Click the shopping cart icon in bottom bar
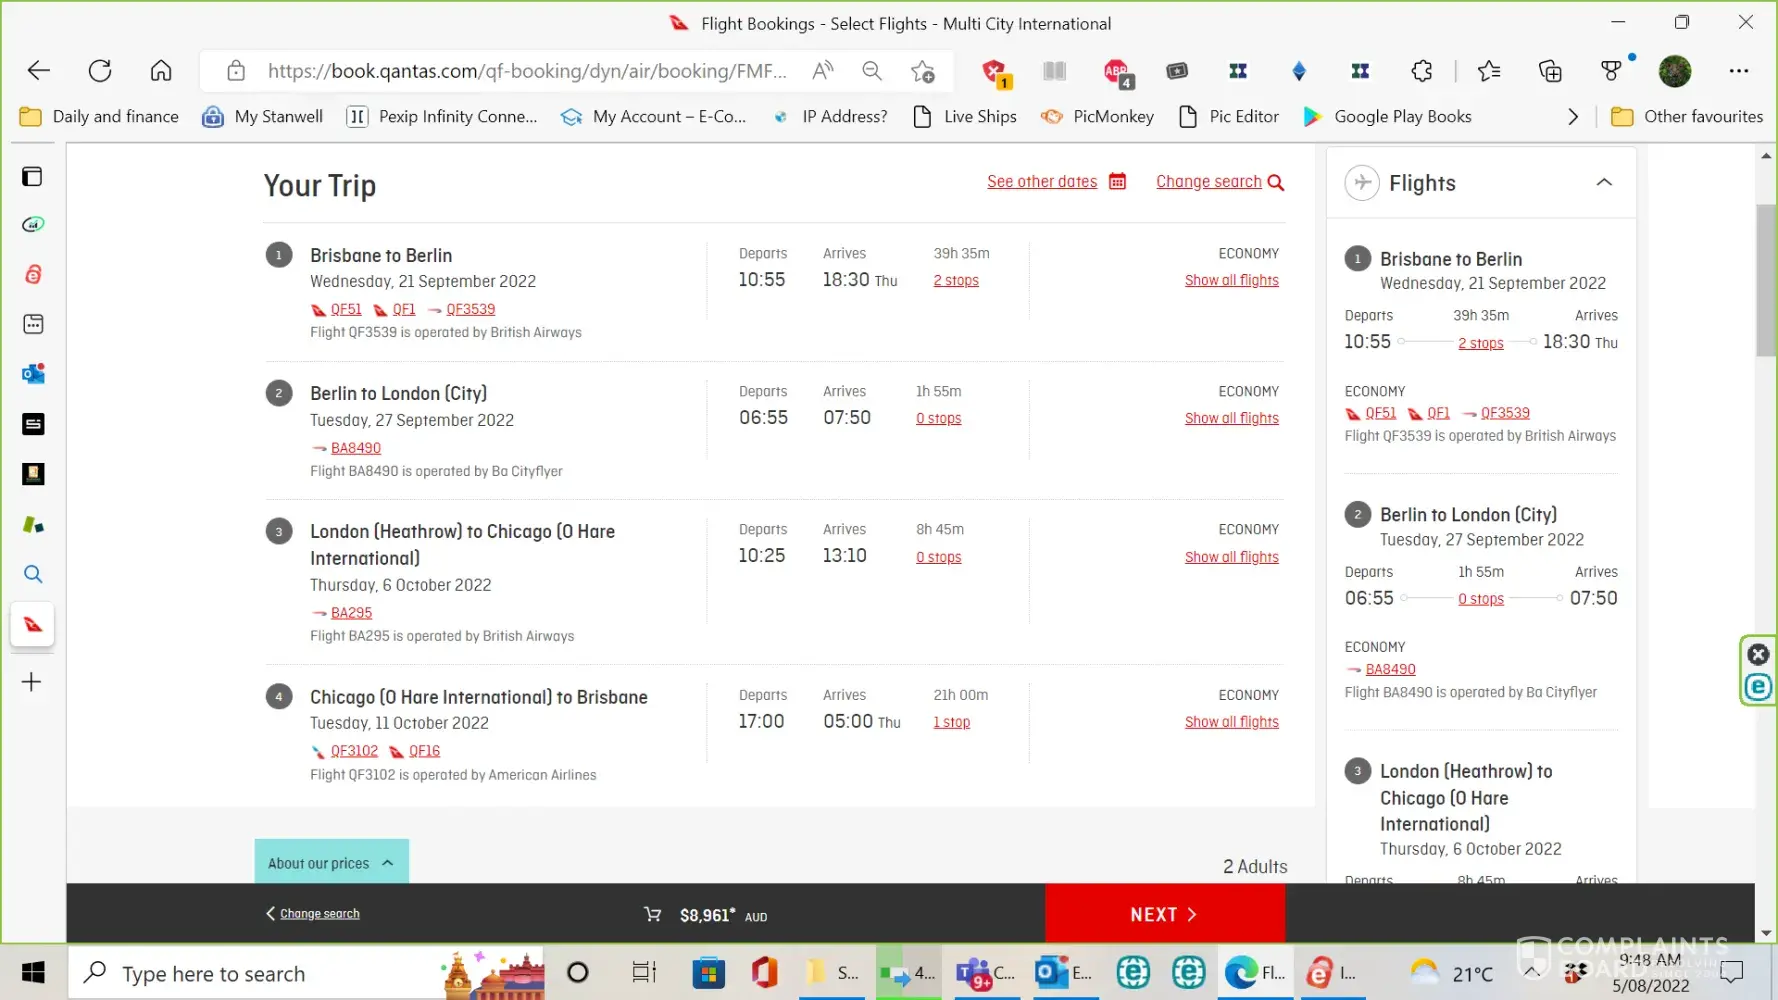Screen dimensions: 1778x1000 pos(652,914)
